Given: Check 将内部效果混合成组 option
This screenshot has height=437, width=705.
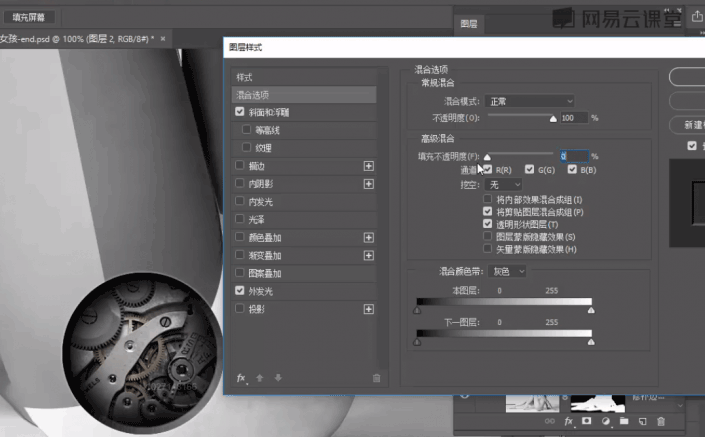Looking at the screenshot, I should (x=487, y=199).
